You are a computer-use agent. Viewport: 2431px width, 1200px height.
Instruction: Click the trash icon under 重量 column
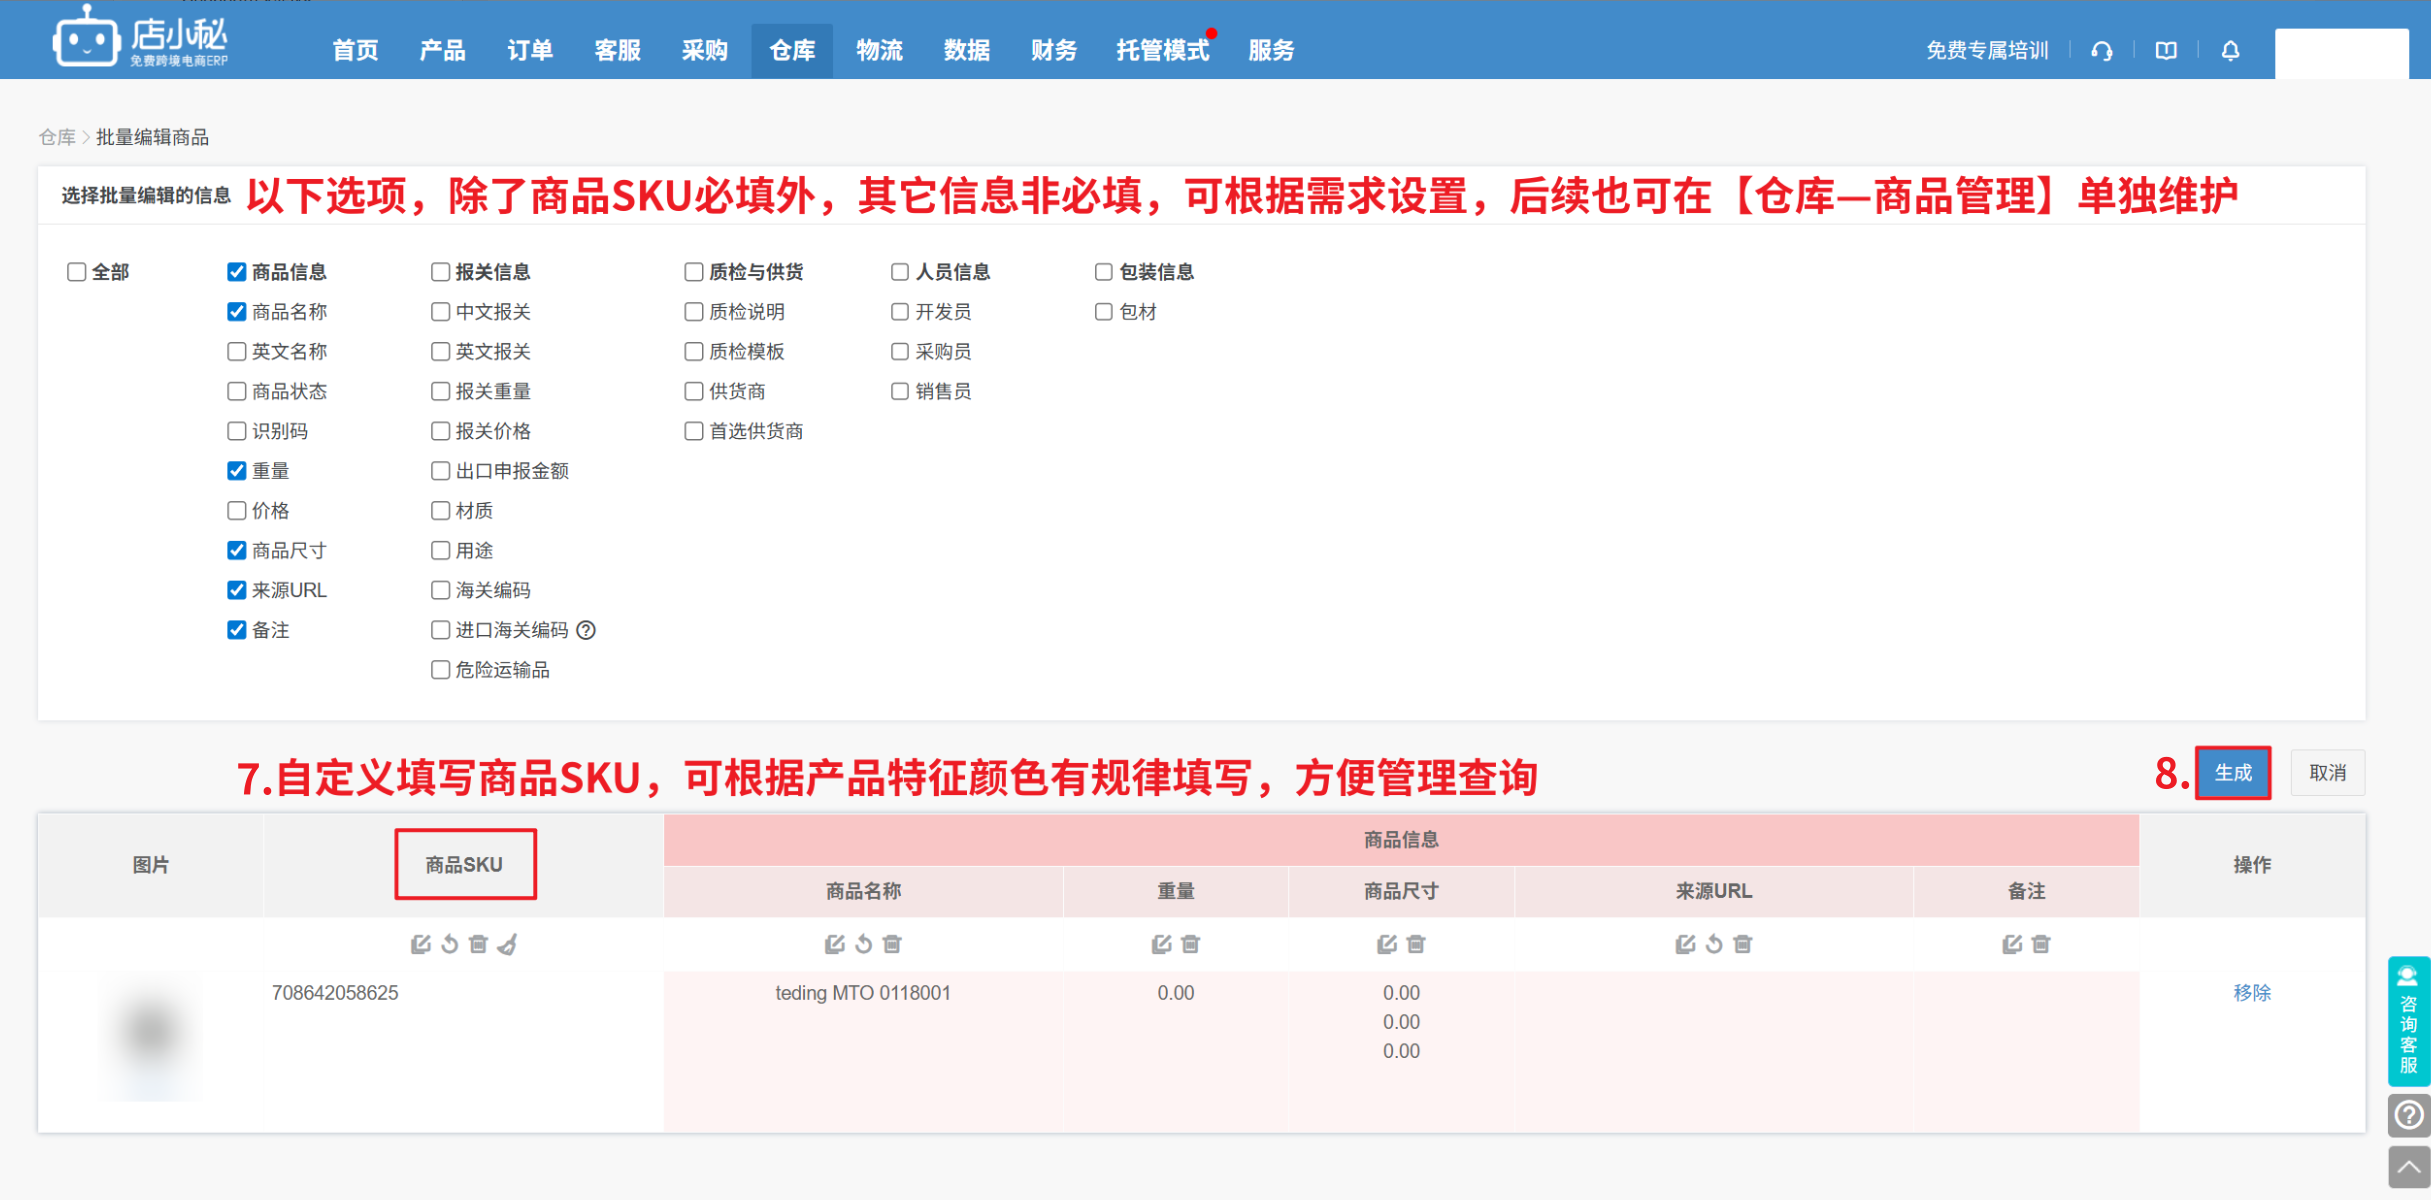[x=1190, y=944]
